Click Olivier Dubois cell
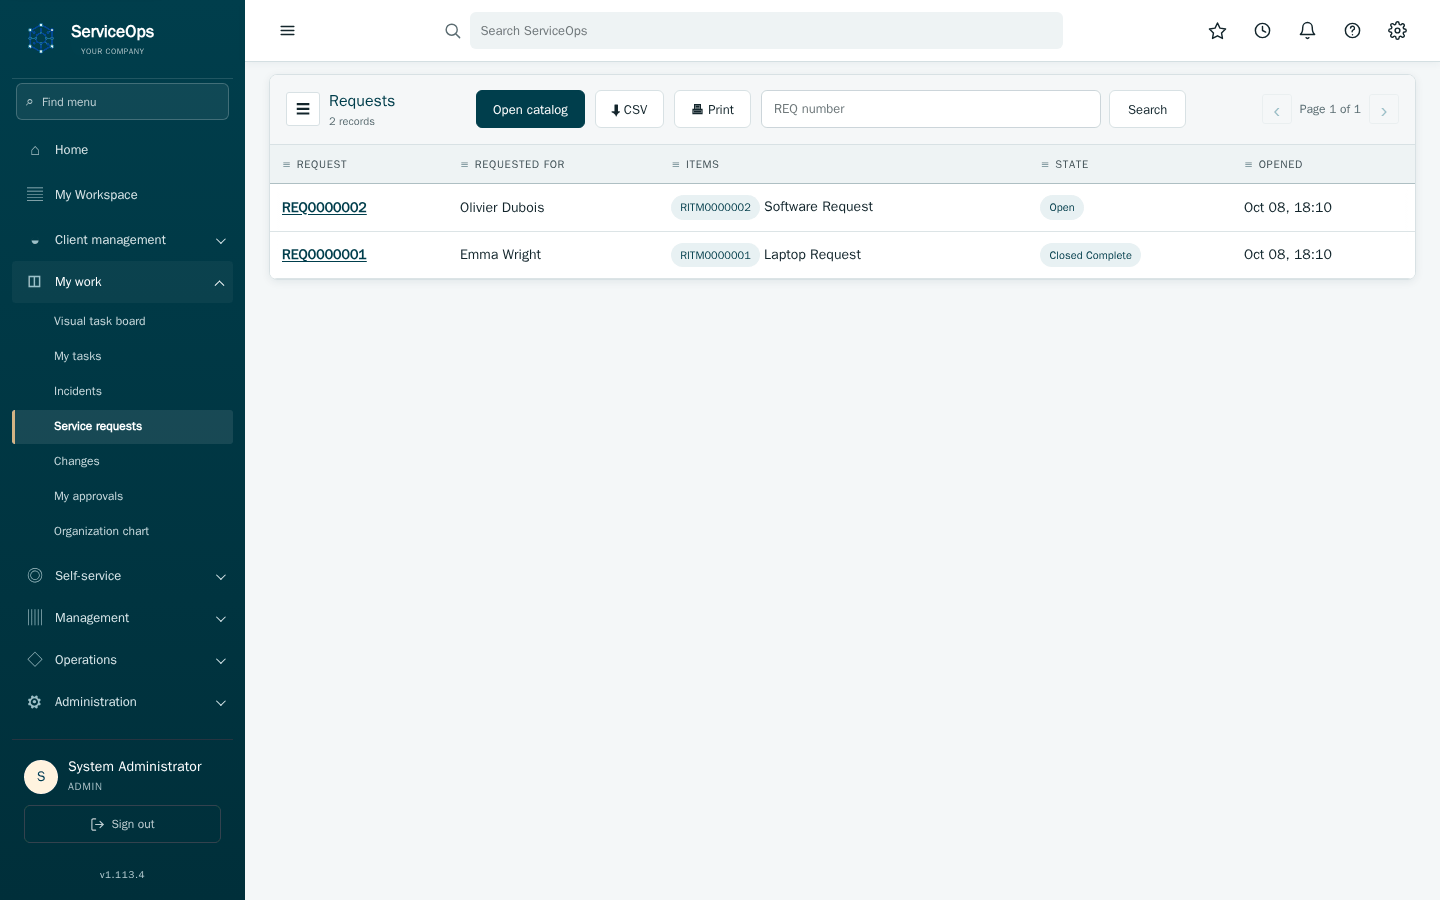Viewport: 1440px width, 900px height. coord(502,207)
